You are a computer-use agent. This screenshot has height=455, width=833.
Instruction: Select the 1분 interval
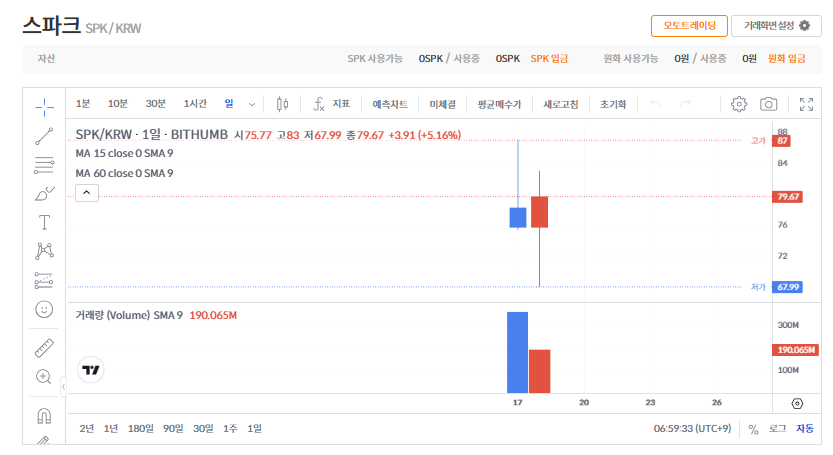point(83,104)
